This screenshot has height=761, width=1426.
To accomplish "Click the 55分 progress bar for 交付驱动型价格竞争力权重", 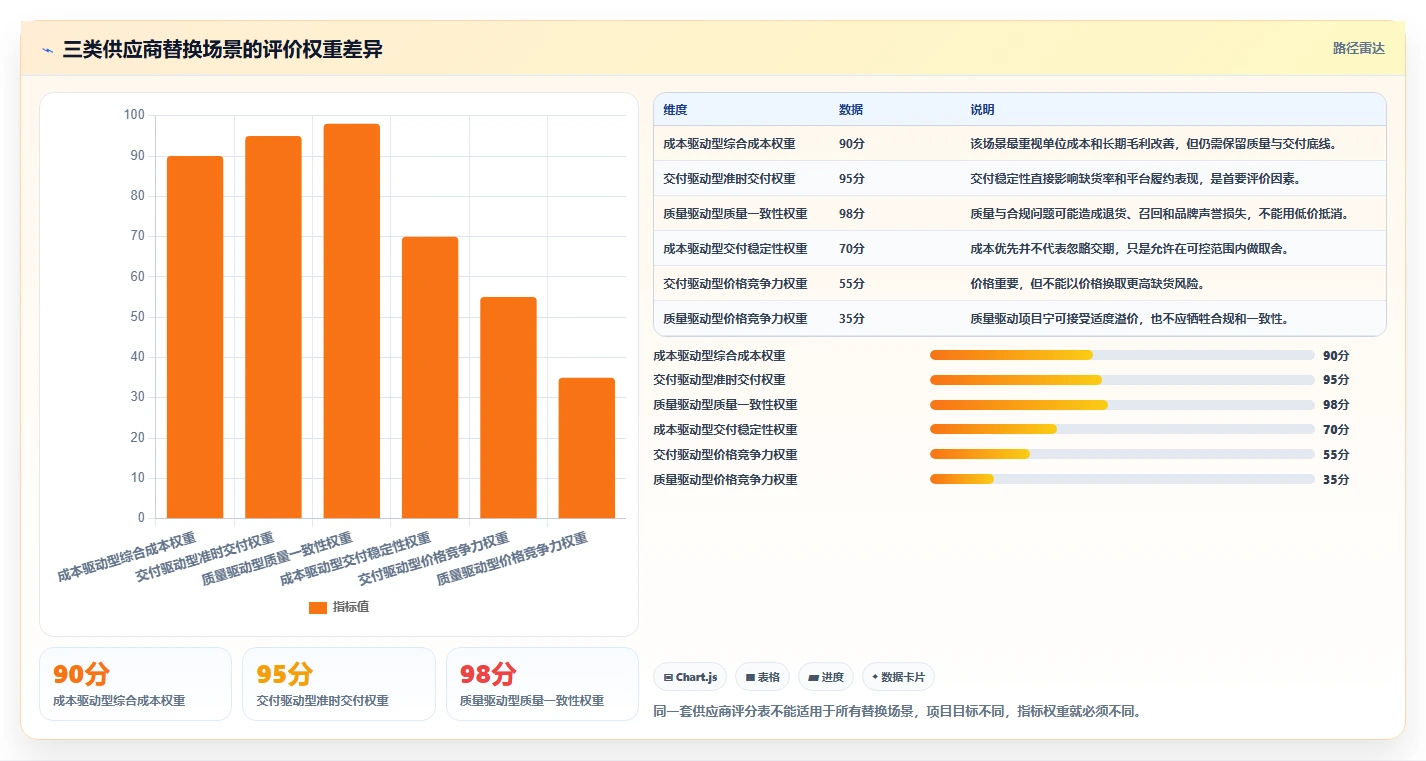I will 1122,454.
